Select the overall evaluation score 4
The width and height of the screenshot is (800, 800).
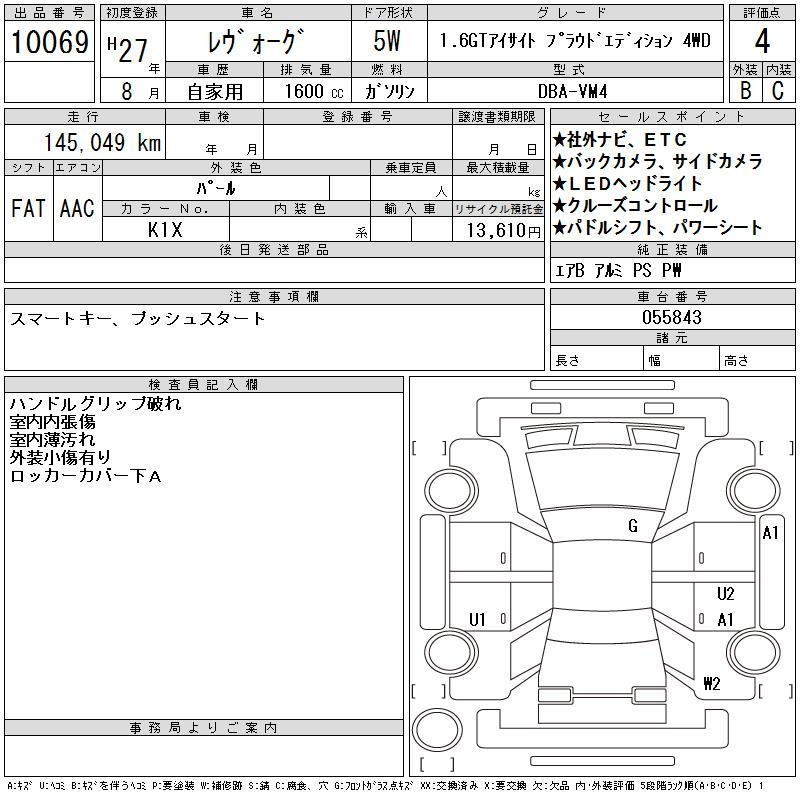click(761, 43)
